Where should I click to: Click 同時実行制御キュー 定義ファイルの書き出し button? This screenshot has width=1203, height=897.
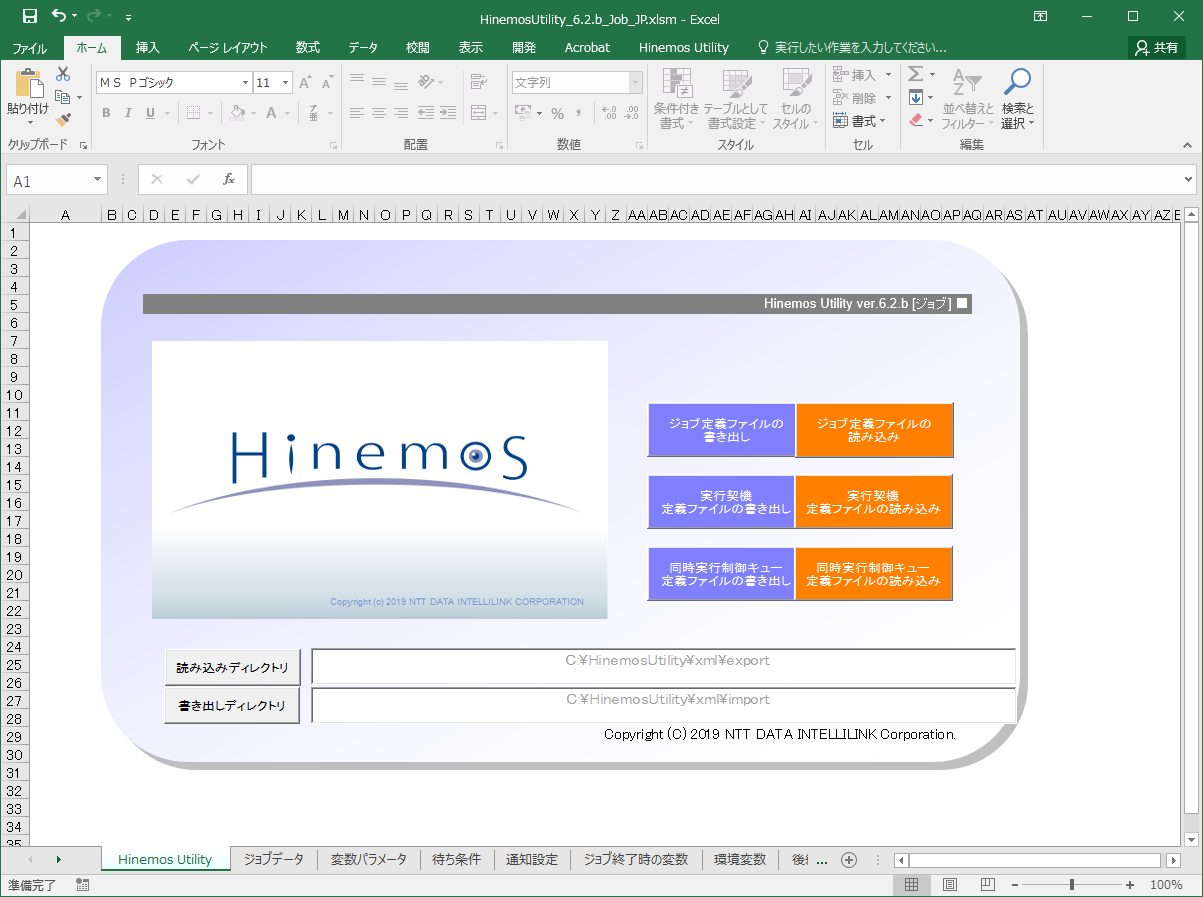721,574
